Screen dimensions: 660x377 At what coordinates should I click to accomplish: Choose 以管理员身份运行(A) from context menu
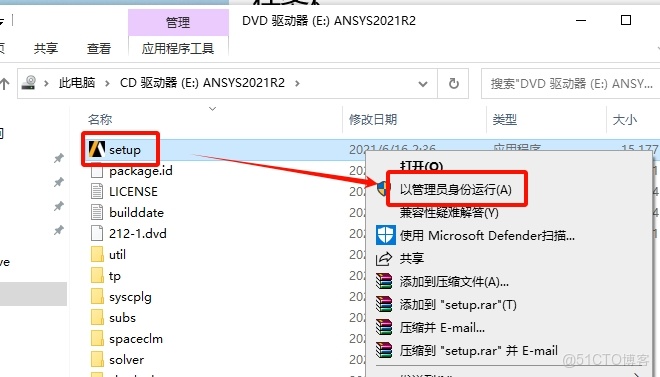click(x=456, y=189)
